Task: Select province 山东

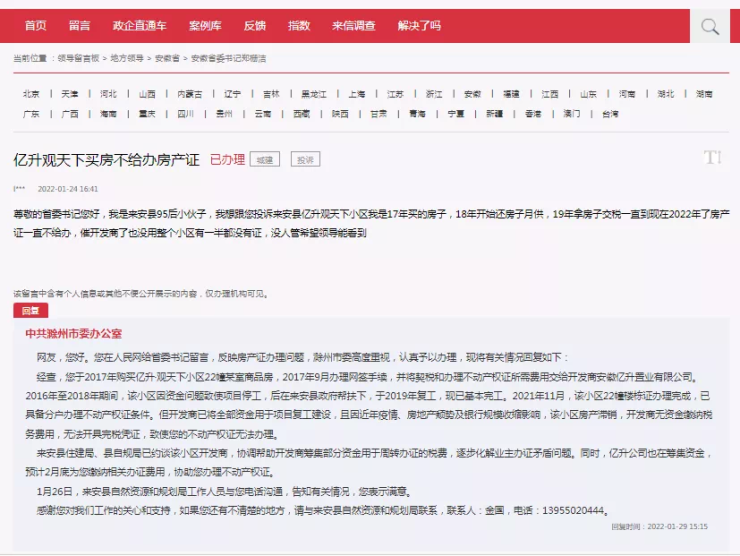Action: (588, 94)
